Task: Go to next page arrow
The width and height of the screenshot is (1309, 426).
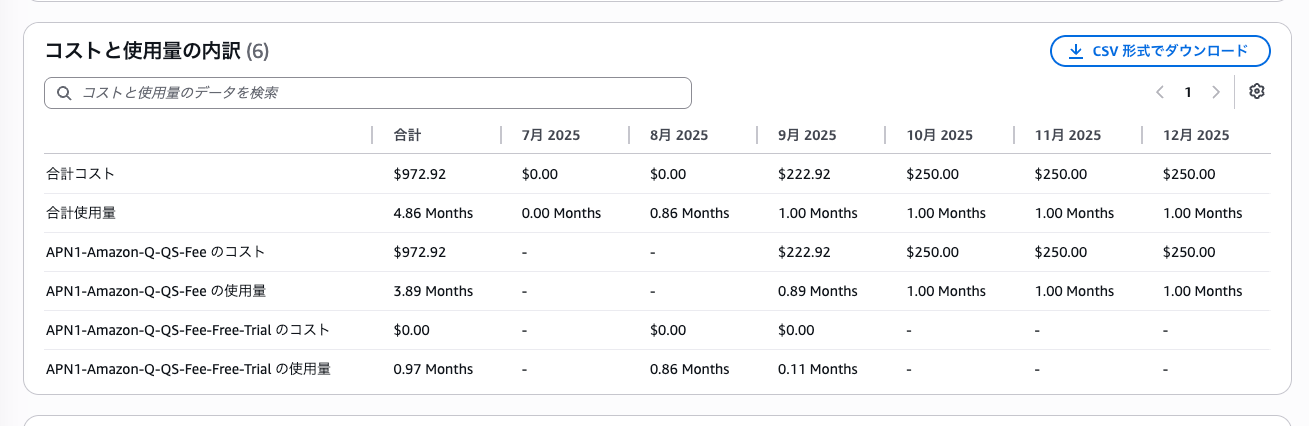Action: pyautogui.click(x=1216, y=92)
